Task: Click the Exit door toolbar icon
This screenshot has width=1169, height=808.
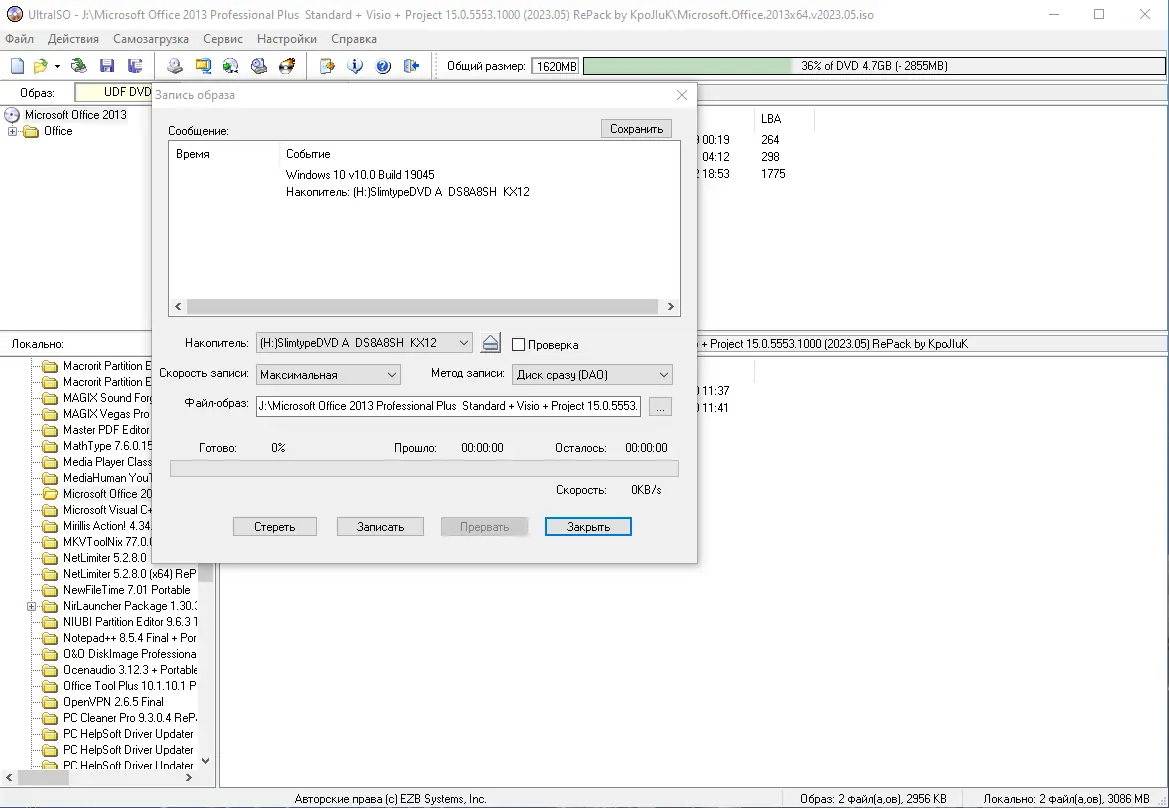Action: click(412, 66)
